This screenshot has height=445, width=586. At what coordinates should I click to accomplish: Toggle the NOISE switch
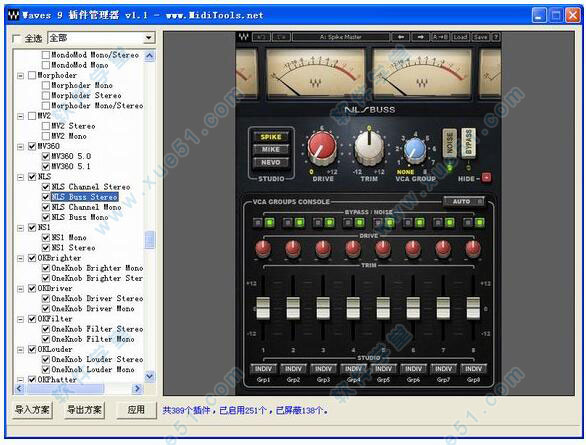(x=450, y=142)
